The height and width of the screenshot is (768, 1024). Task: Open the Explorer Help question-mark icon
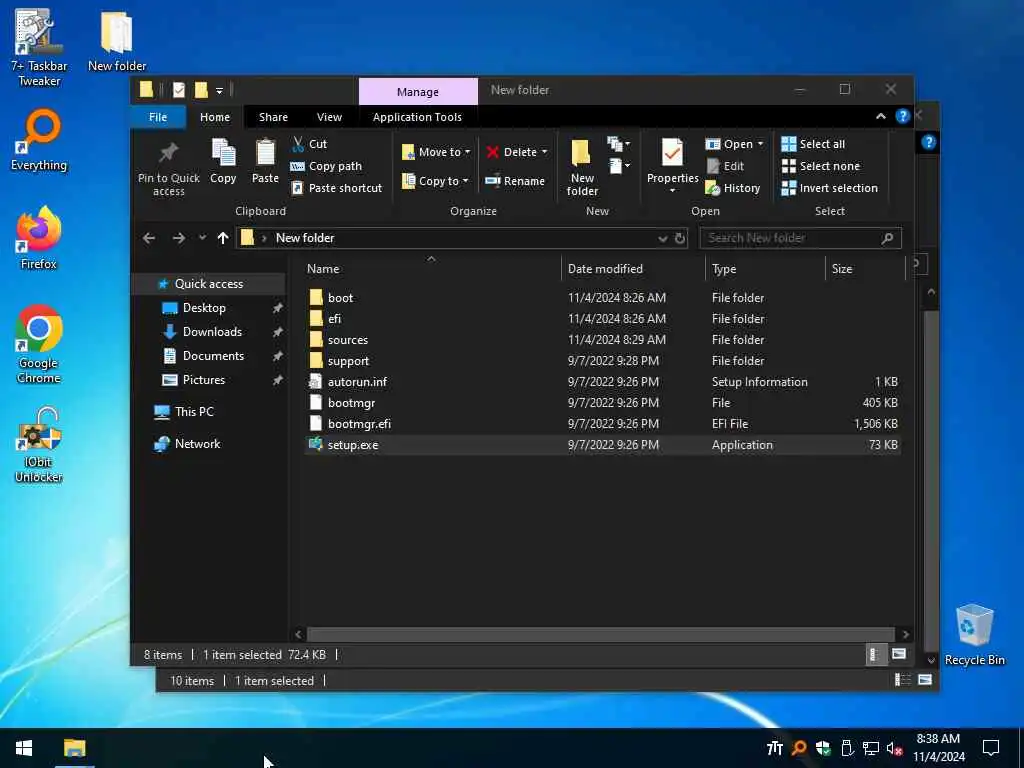(903, 116)
